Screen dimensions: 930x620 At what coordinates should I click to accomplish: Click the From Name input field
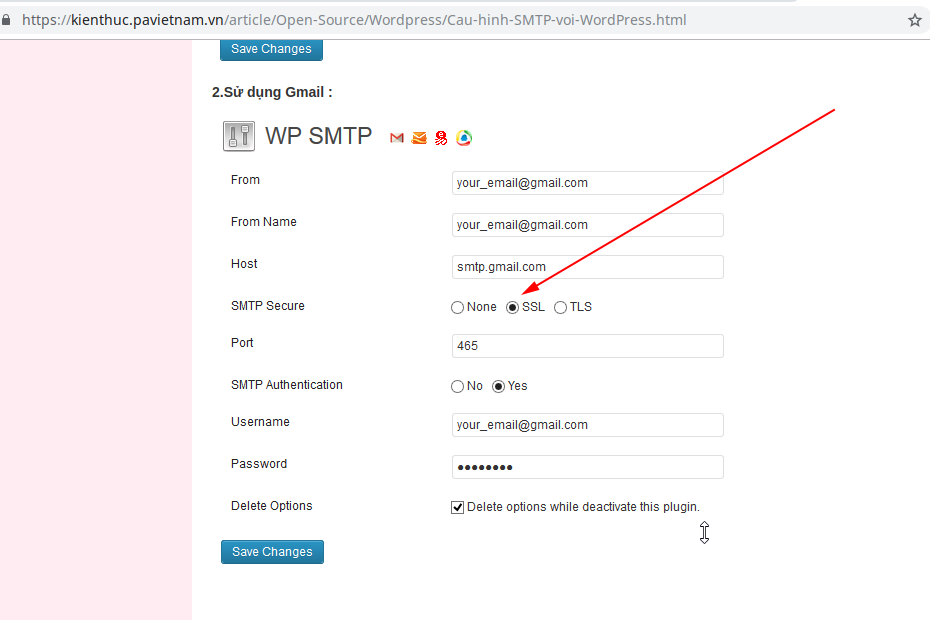tap(588, 225)
